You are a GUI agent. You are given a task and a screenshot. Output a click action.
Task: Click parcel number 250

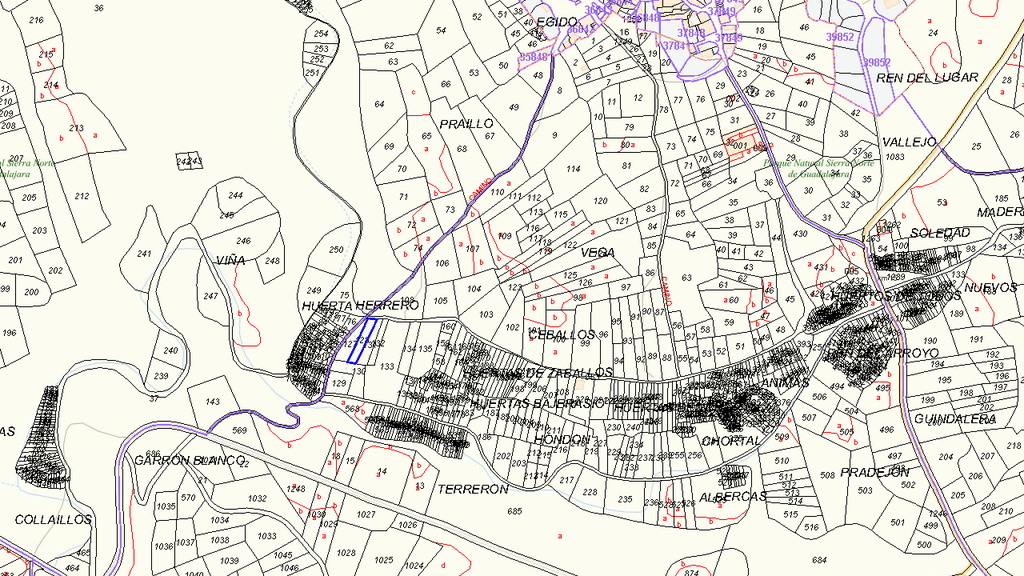336,249
